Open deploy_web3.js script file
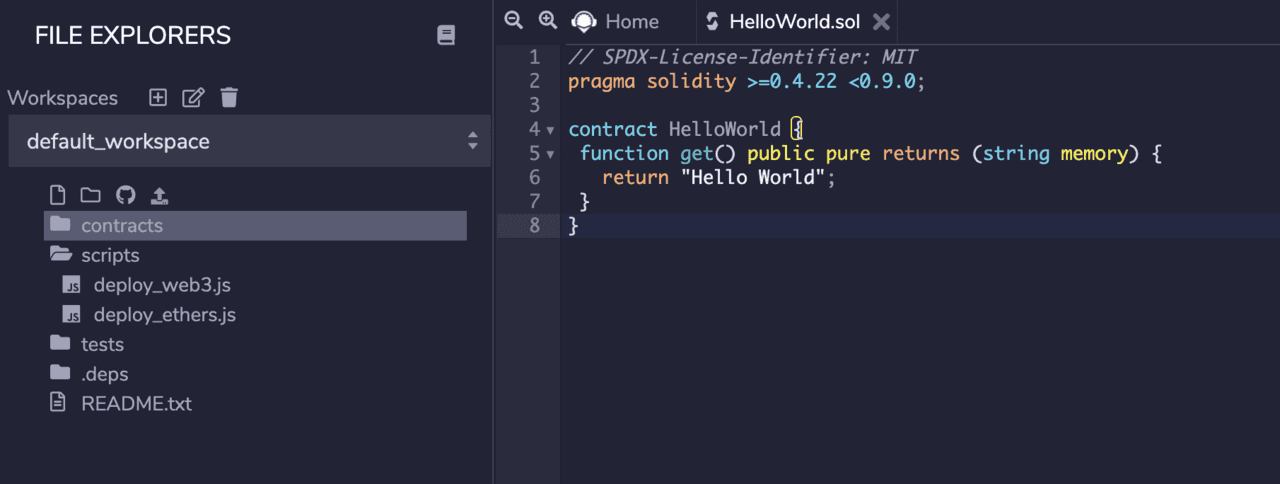 (x=161, y=285)
